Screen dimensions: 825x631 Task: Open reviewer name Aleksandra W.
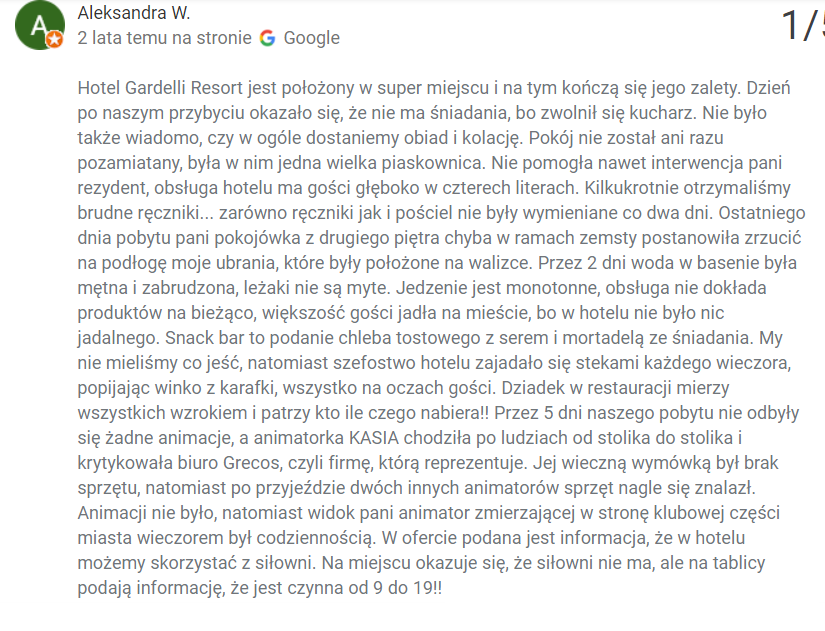pyautogui.click(x=134, y=13)
